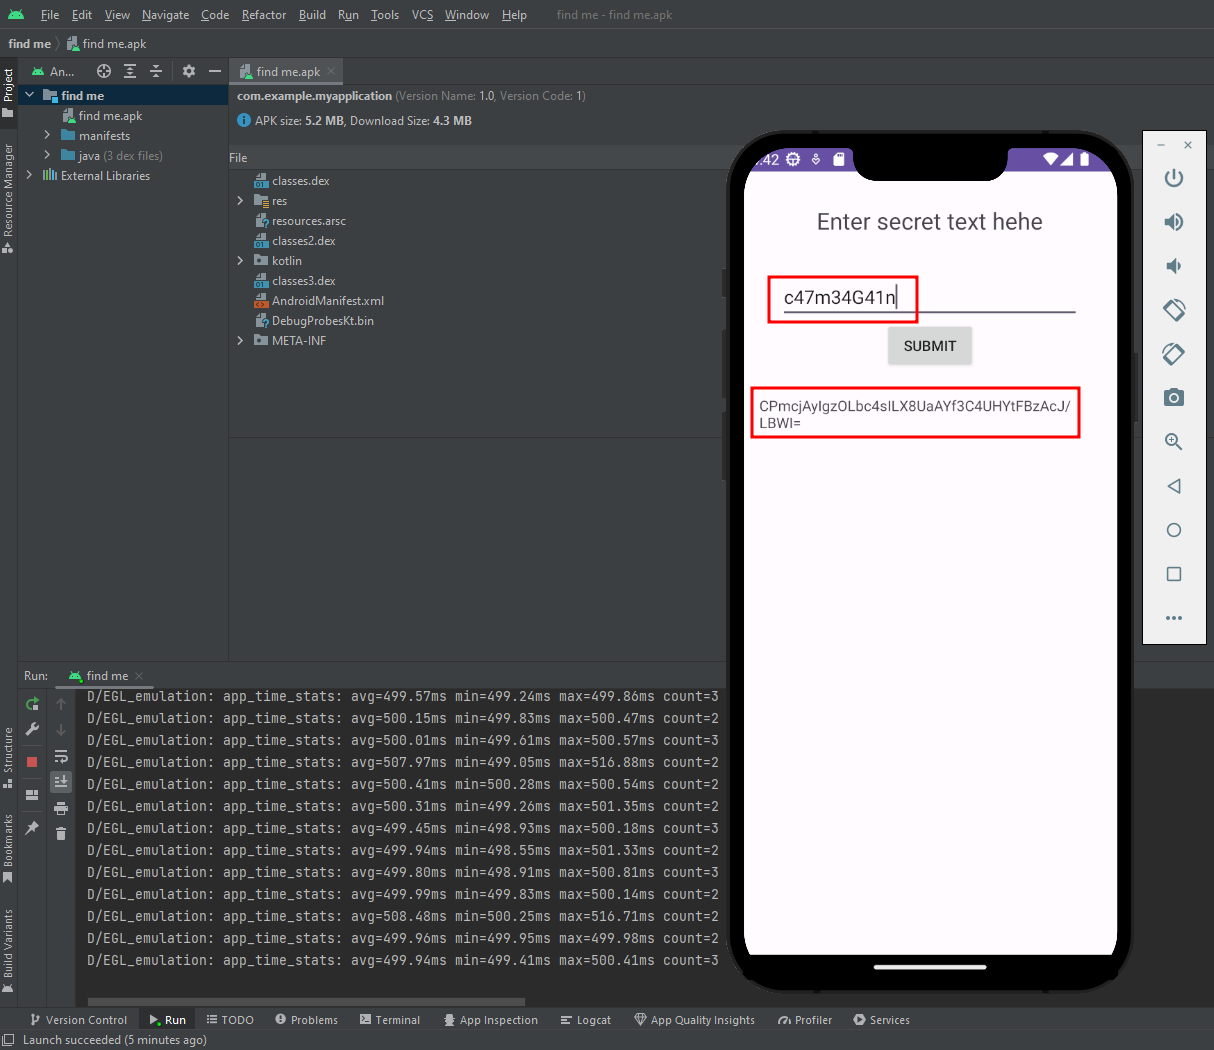Open the Profiler tool window

pos(805,1020)
